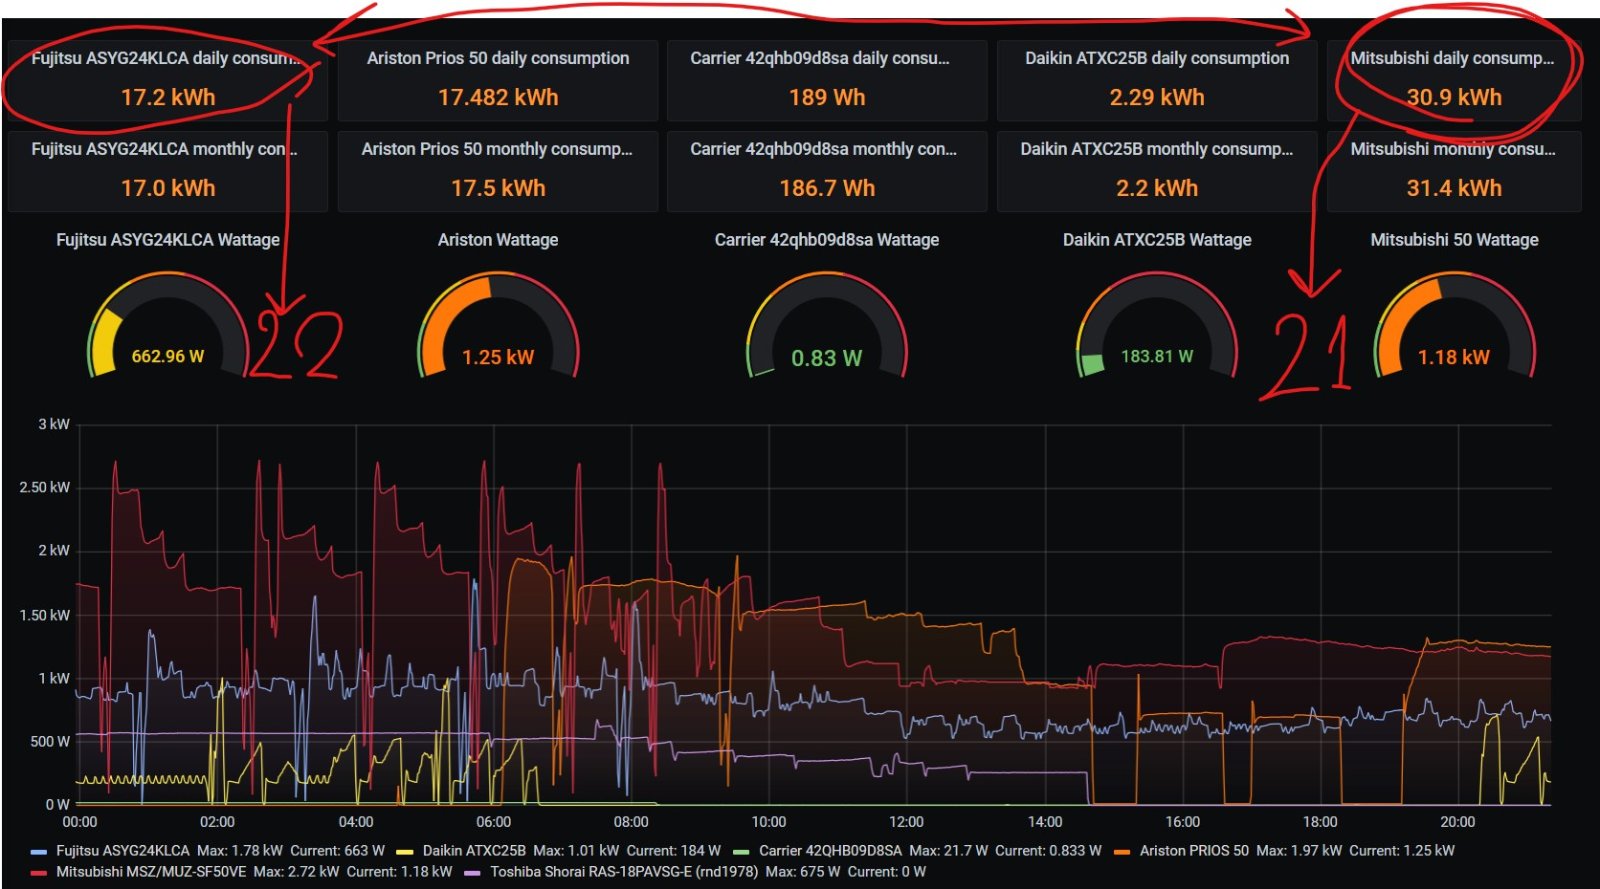Screen dimensions: 1600x889
Task: Open Daikin ATXC25B daily consumption title
Action: coord(1157,58)
